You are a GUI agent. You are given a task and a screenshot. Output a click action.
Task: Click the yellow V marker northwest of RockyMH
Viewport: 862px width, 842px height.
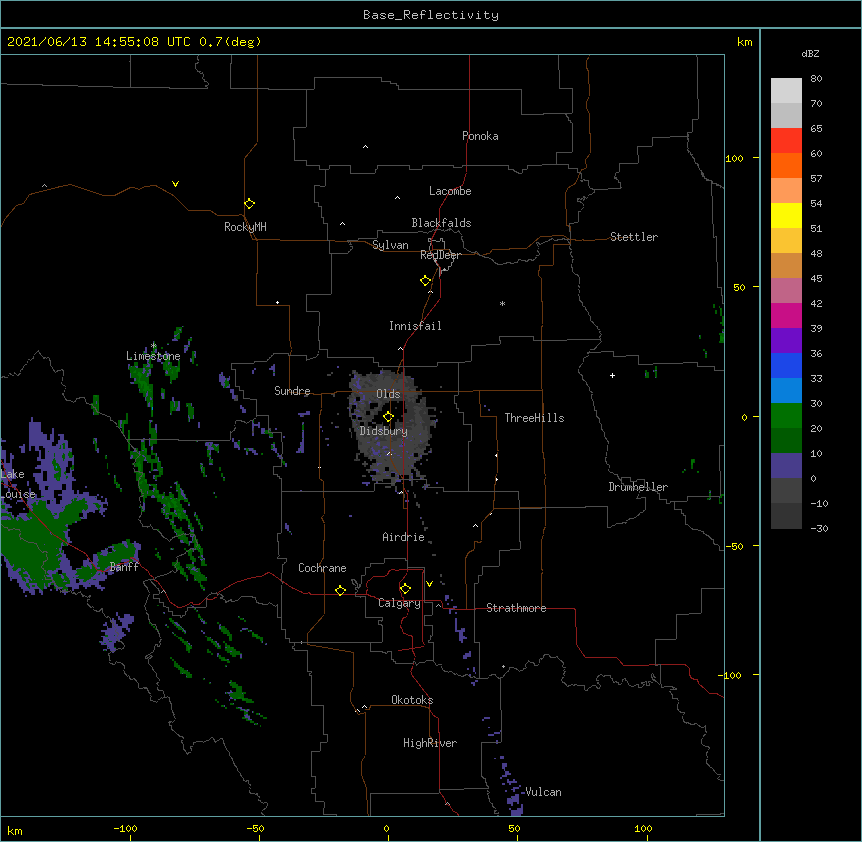[175, 184]
